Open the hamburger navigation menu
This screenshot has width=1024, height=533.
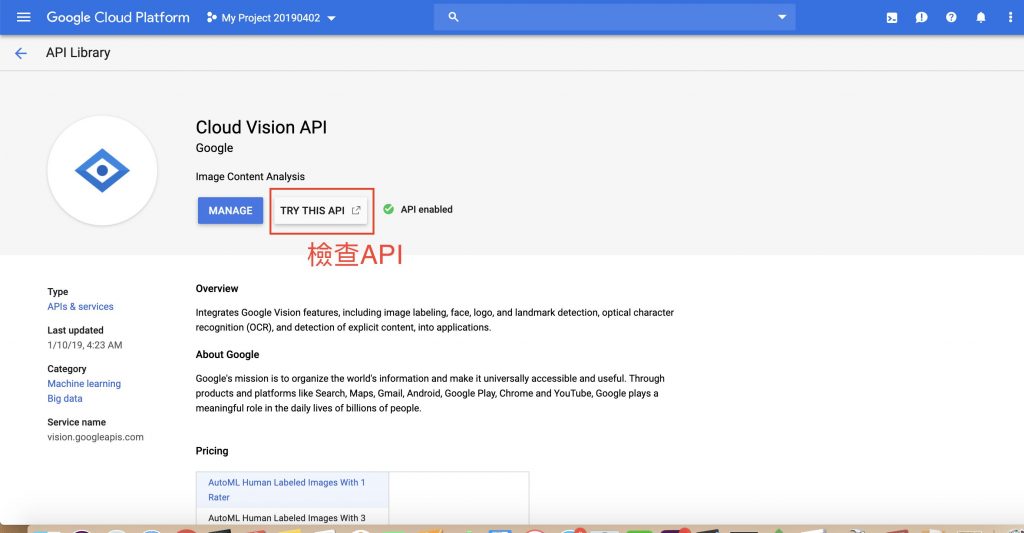click(24, 17)
